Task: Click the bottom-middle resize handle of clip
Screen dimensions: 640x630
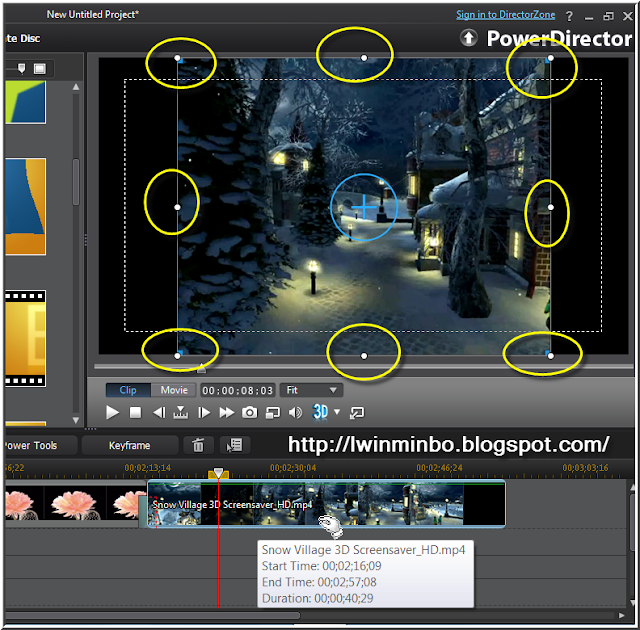Action: [364, 356]
